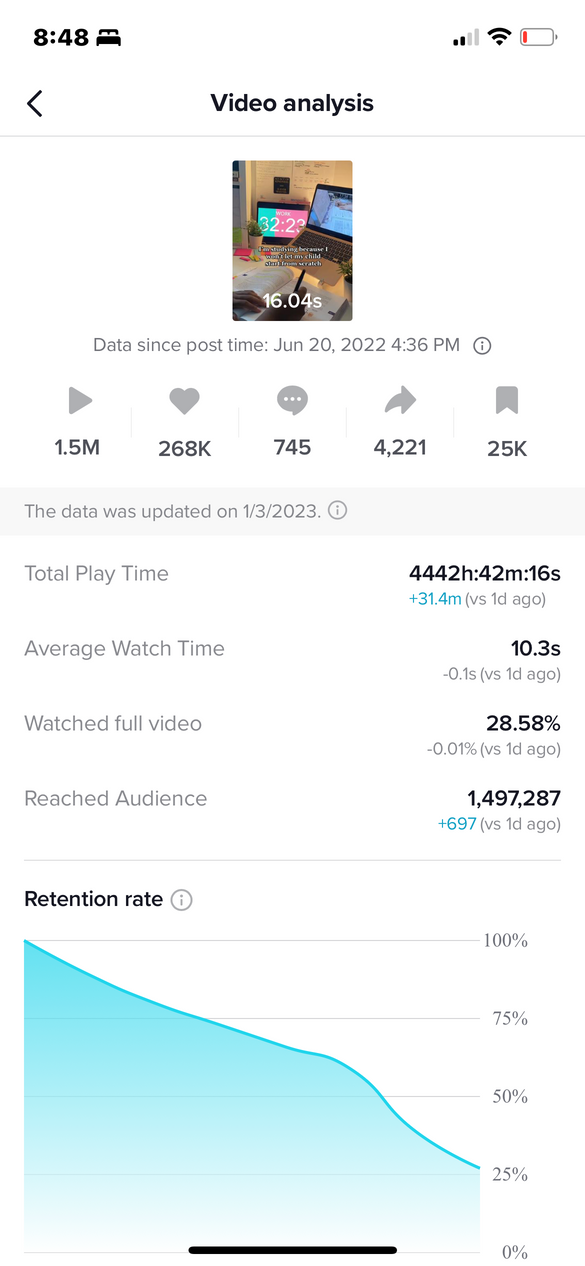Tap the back arrow icon

pyautogui.click(x=35, y=103)
